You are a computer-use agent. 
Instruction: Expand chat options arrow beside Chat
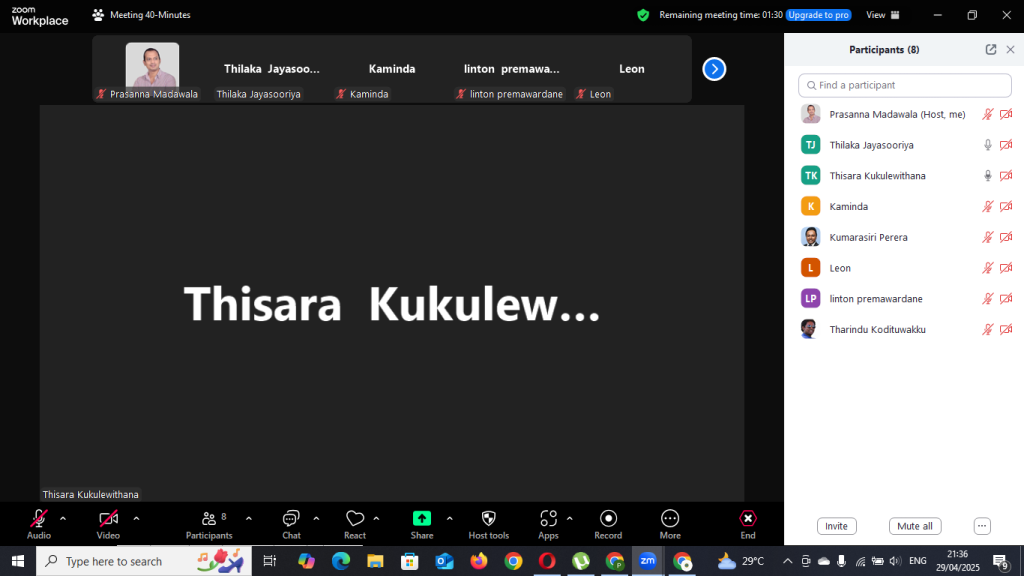316,519
